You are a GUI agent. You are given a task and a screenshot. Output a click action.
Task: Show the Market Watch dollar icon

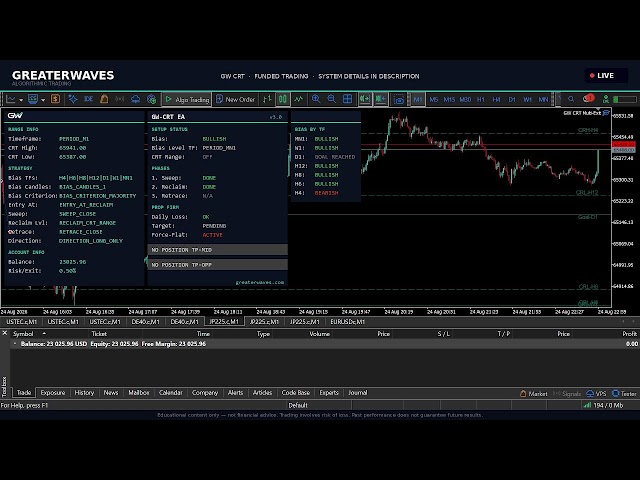coord(56,99)
